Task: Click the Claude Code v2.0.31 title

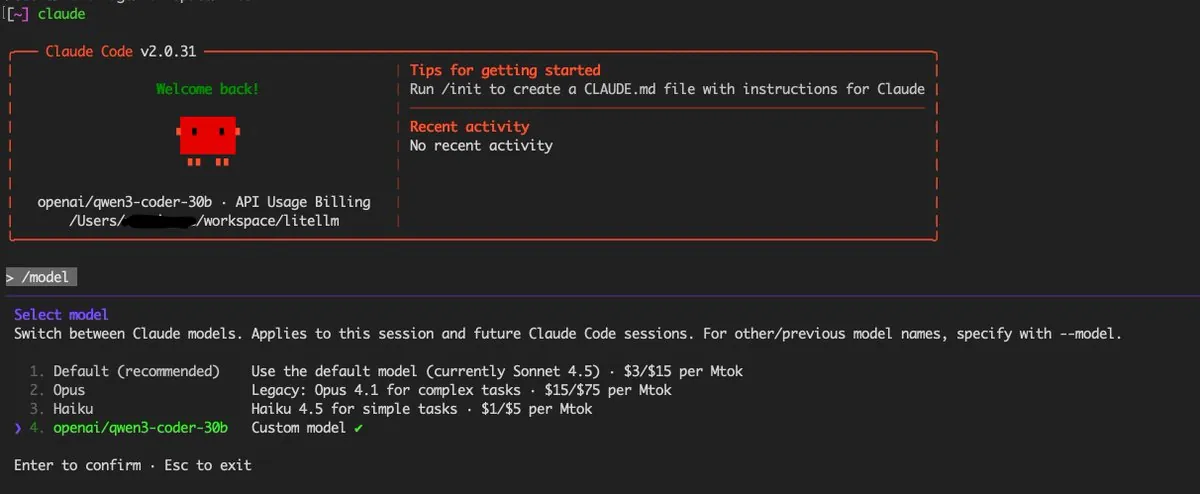Action: click(x=124, y=51)
